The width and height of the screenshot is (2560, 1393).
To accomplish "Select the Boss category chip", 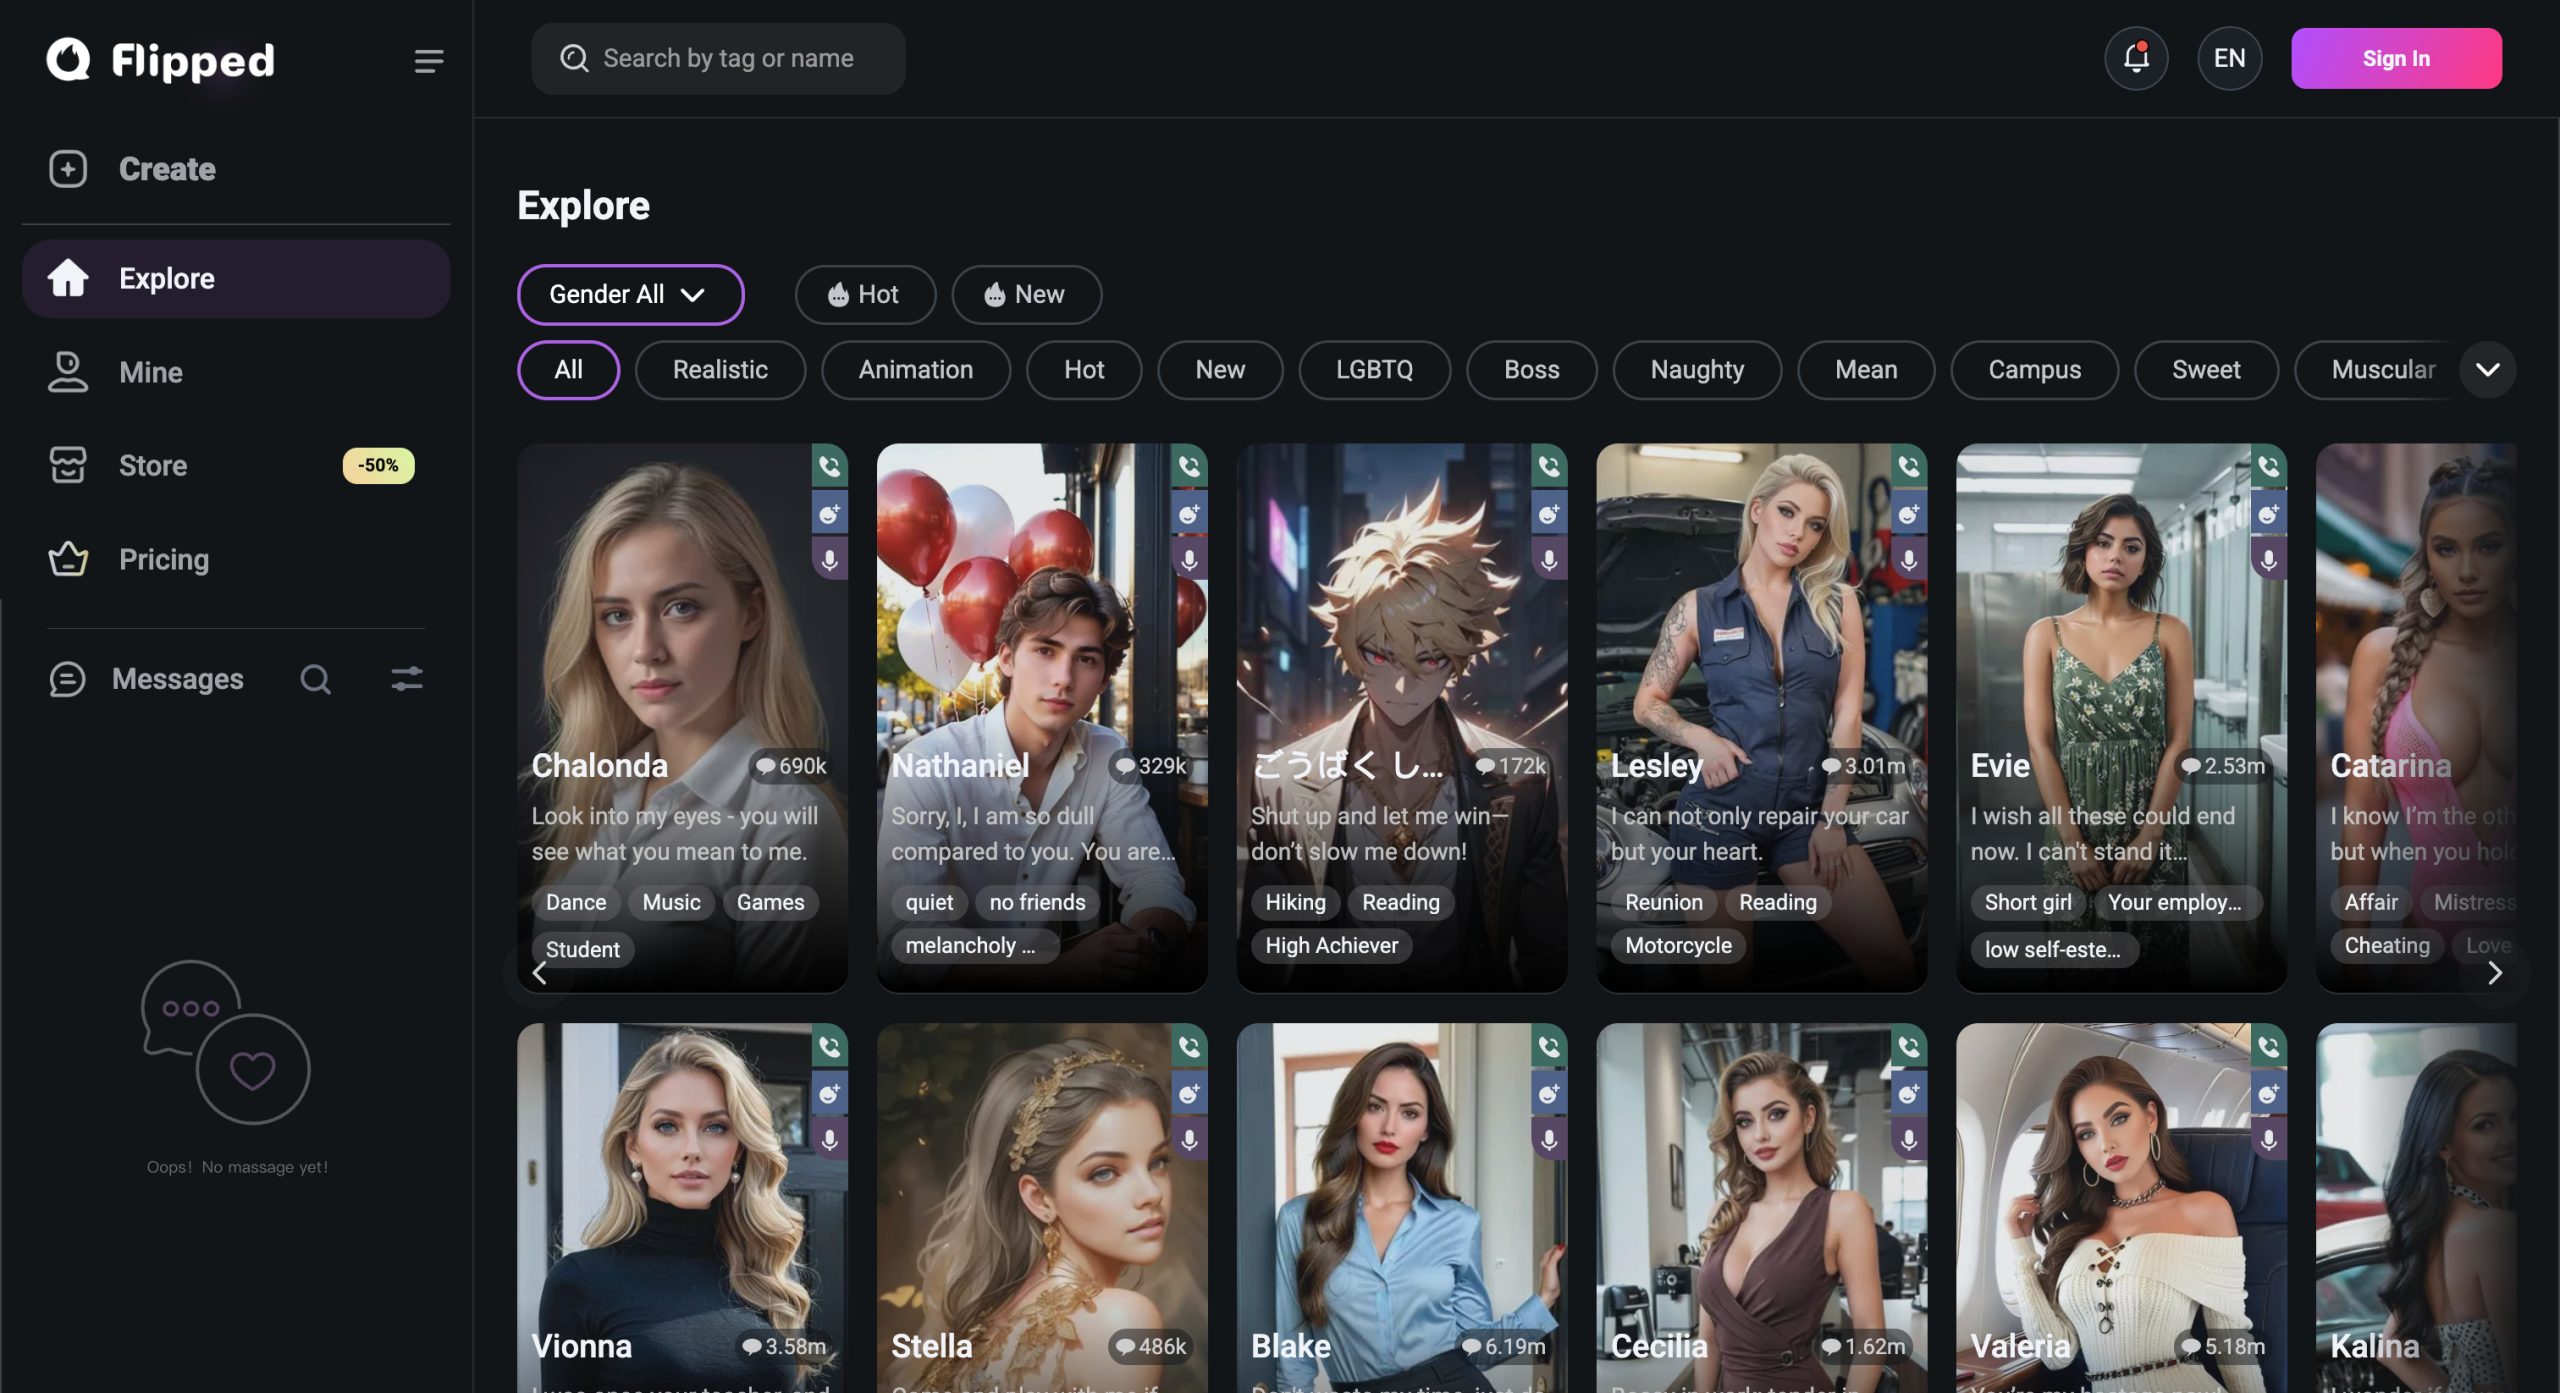I will pos(1531,370).
